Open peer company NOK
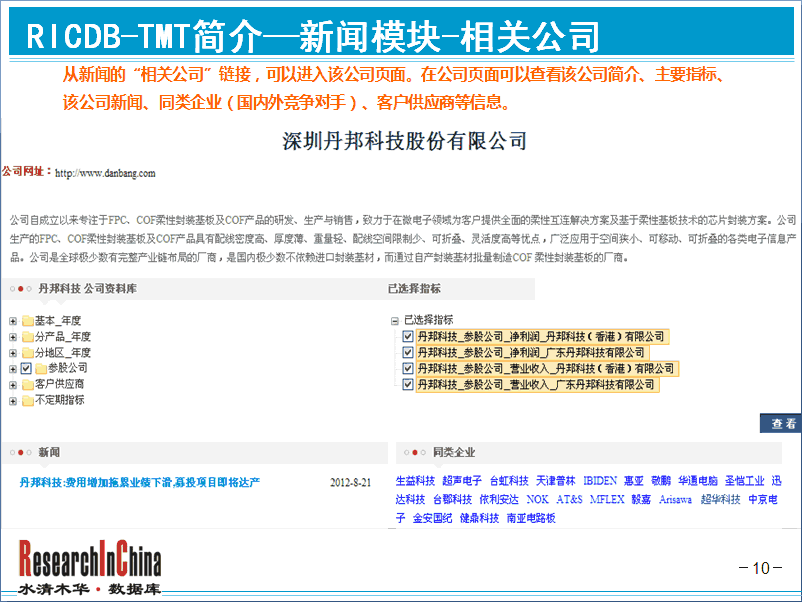802x602 pixels. coord(538,499)
